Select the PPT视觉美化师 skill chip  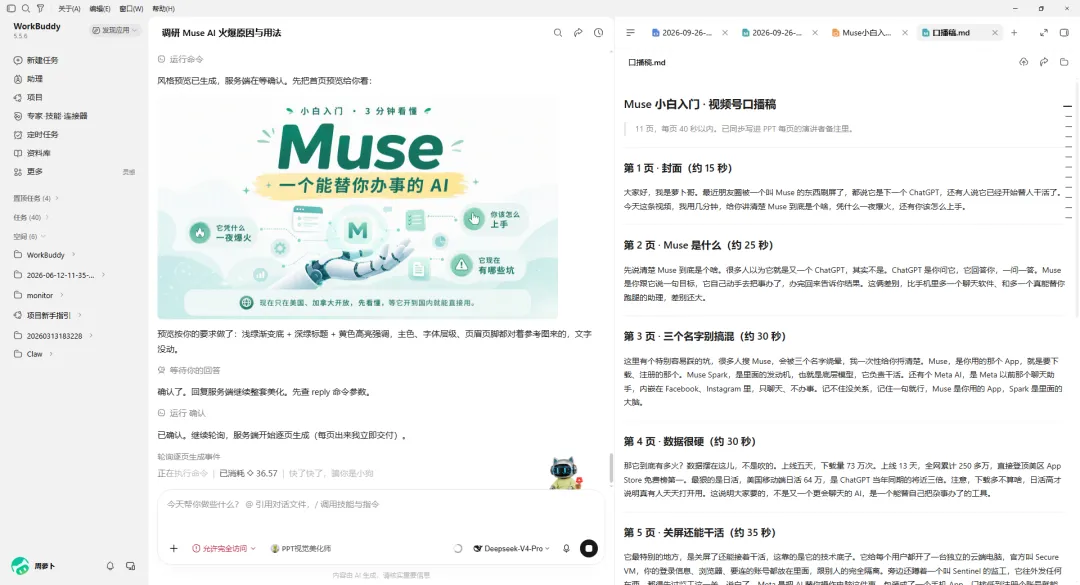[301, 548]
